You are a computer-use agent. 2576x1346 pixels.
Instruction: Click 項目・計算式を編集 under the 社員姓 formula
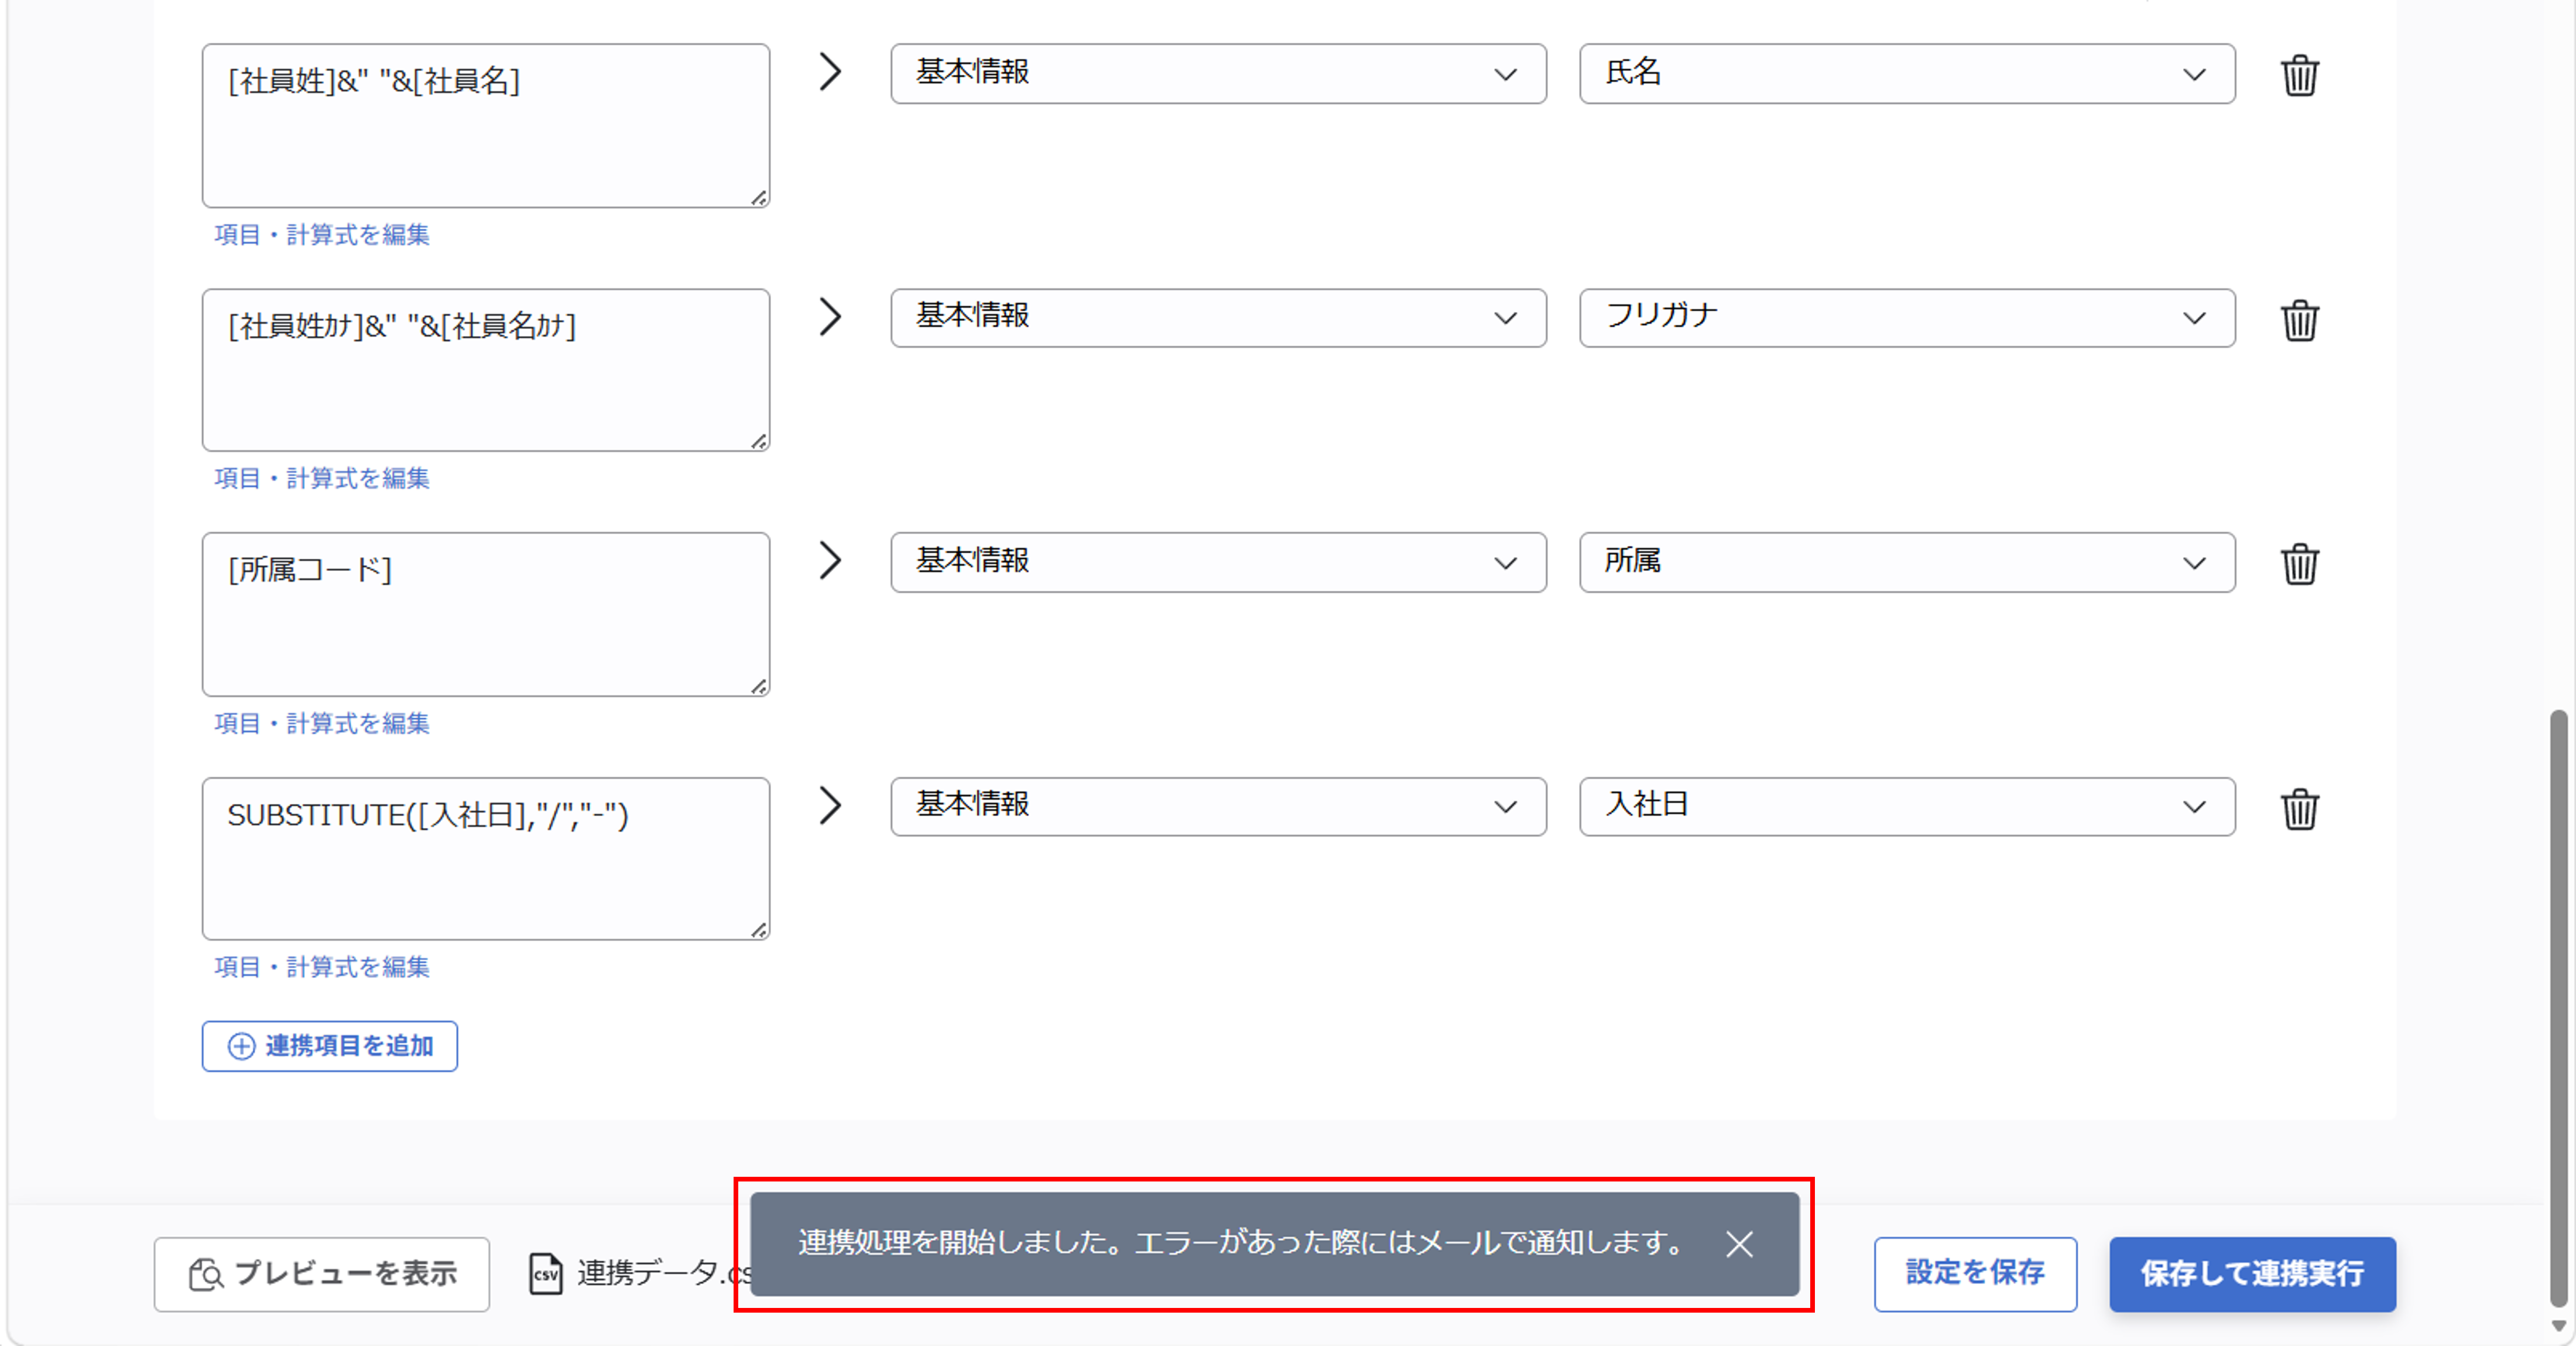point(322,235)
